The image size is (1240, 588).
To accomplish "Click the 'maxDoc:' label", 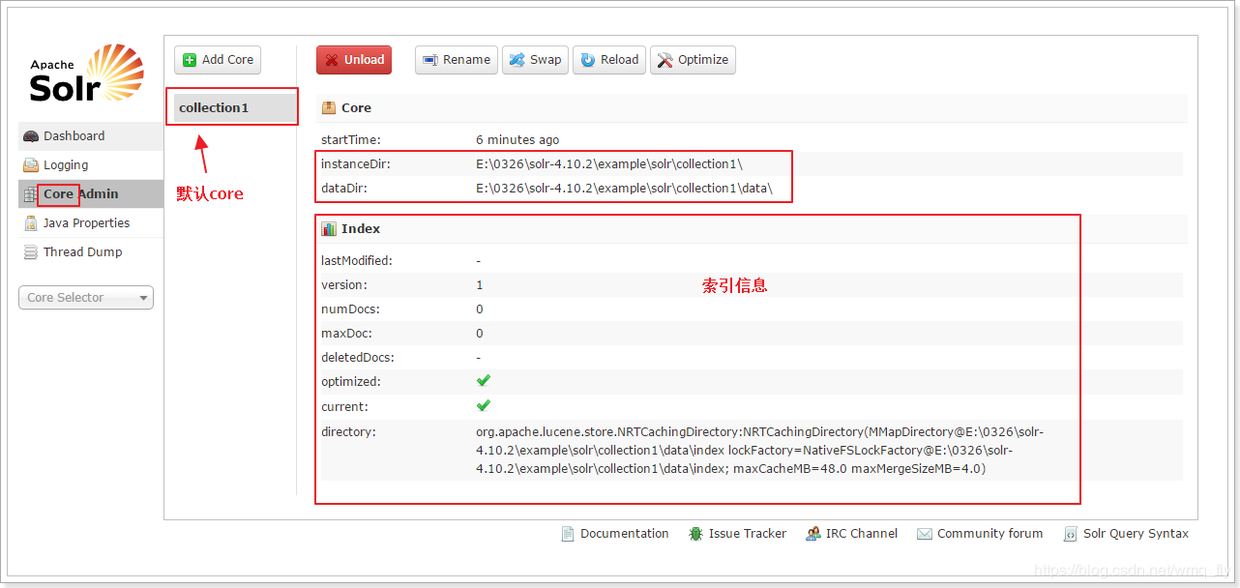I will tap(347, 333).
